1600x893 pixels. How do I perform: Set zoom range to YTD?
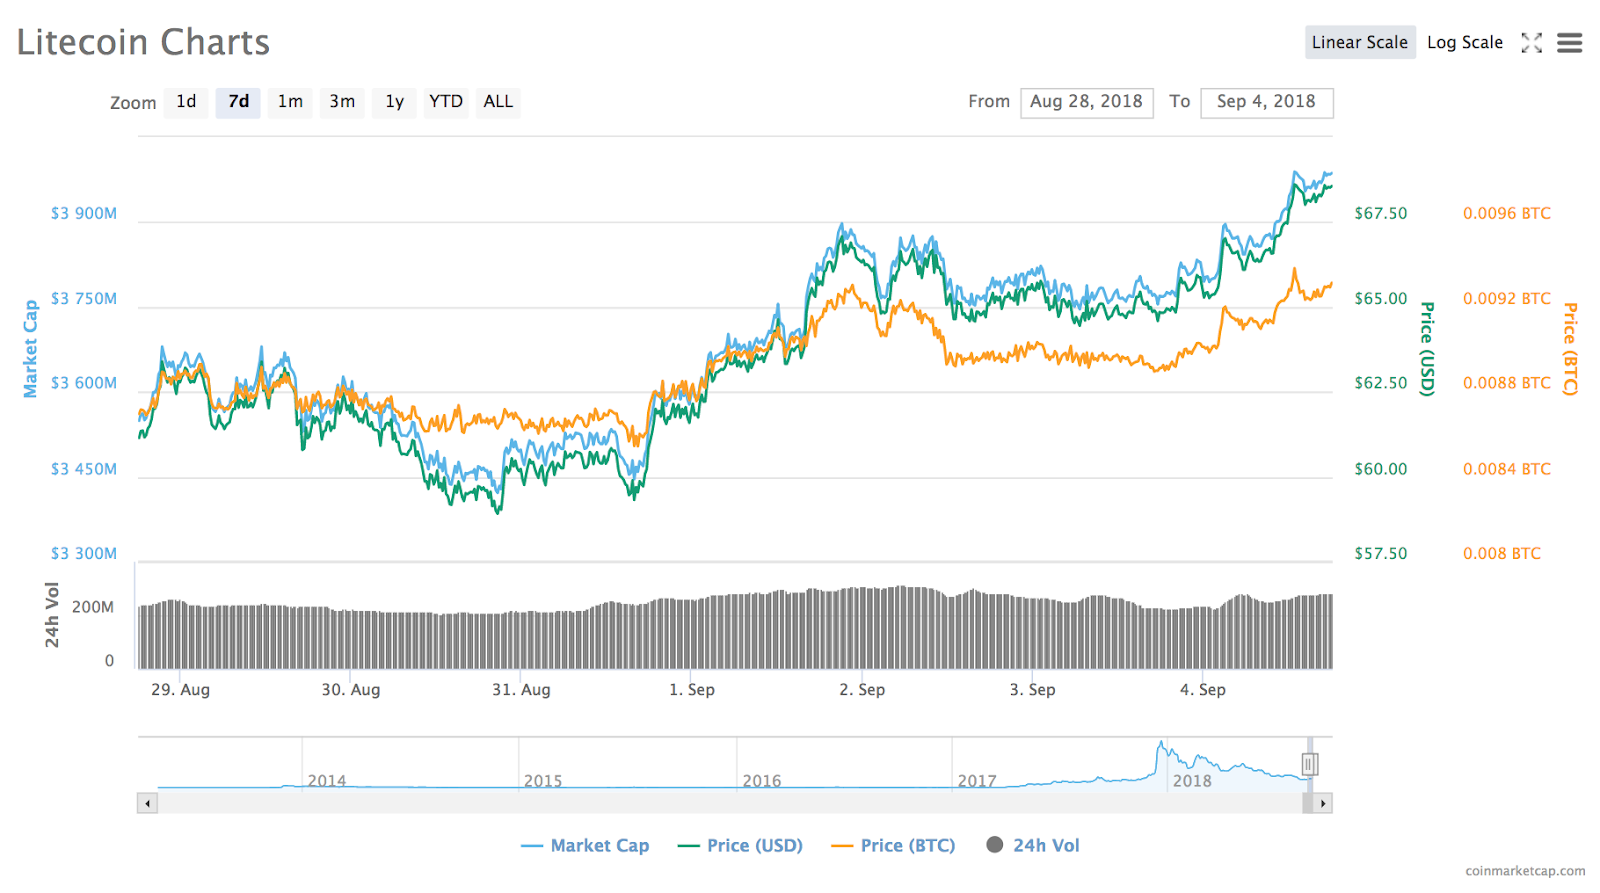(x=446, y=102)
